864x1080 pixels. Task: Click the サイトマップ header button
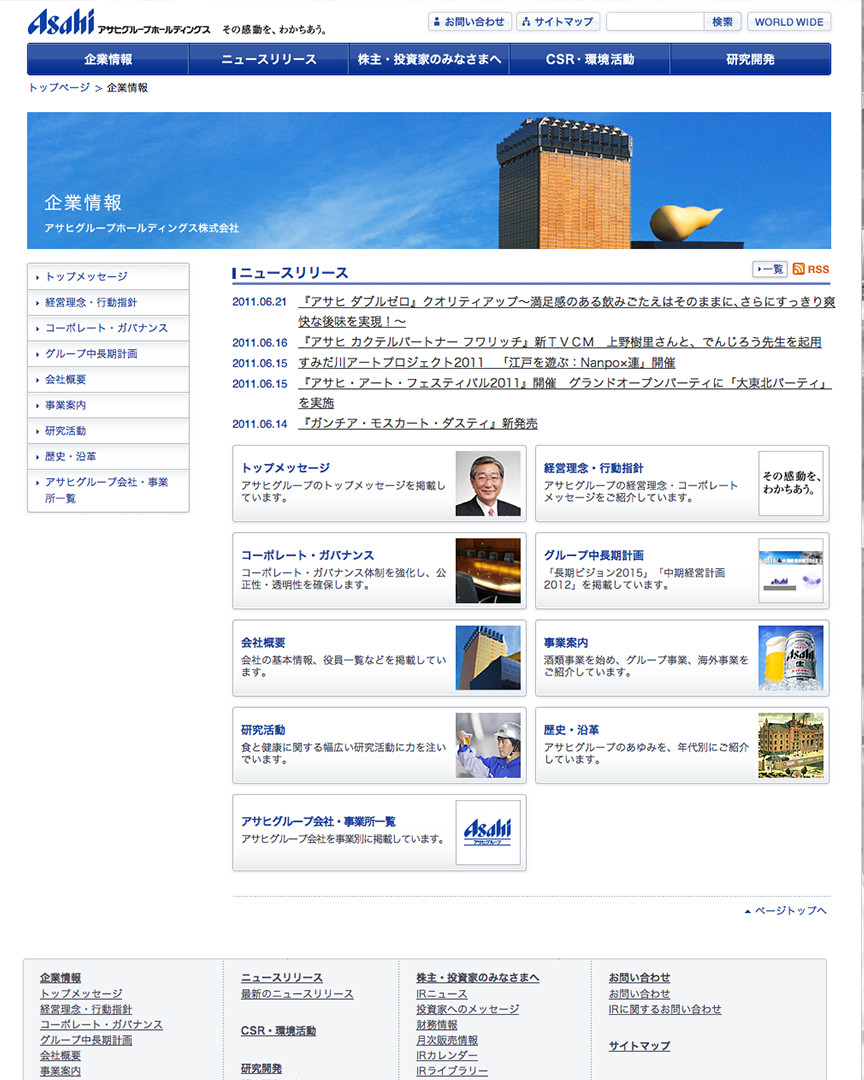pos(558,21)
